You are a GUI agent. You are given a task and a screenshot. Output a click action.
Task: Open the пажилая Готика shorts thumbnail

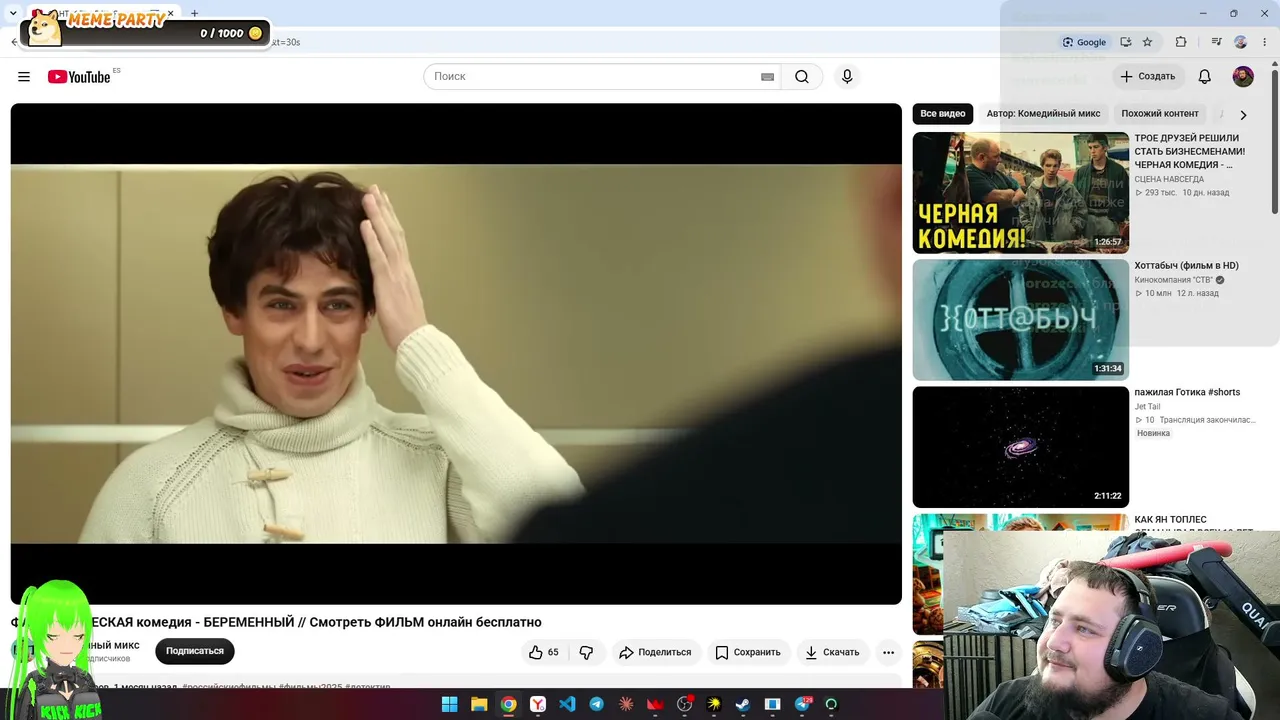(x=1021, y=447)
